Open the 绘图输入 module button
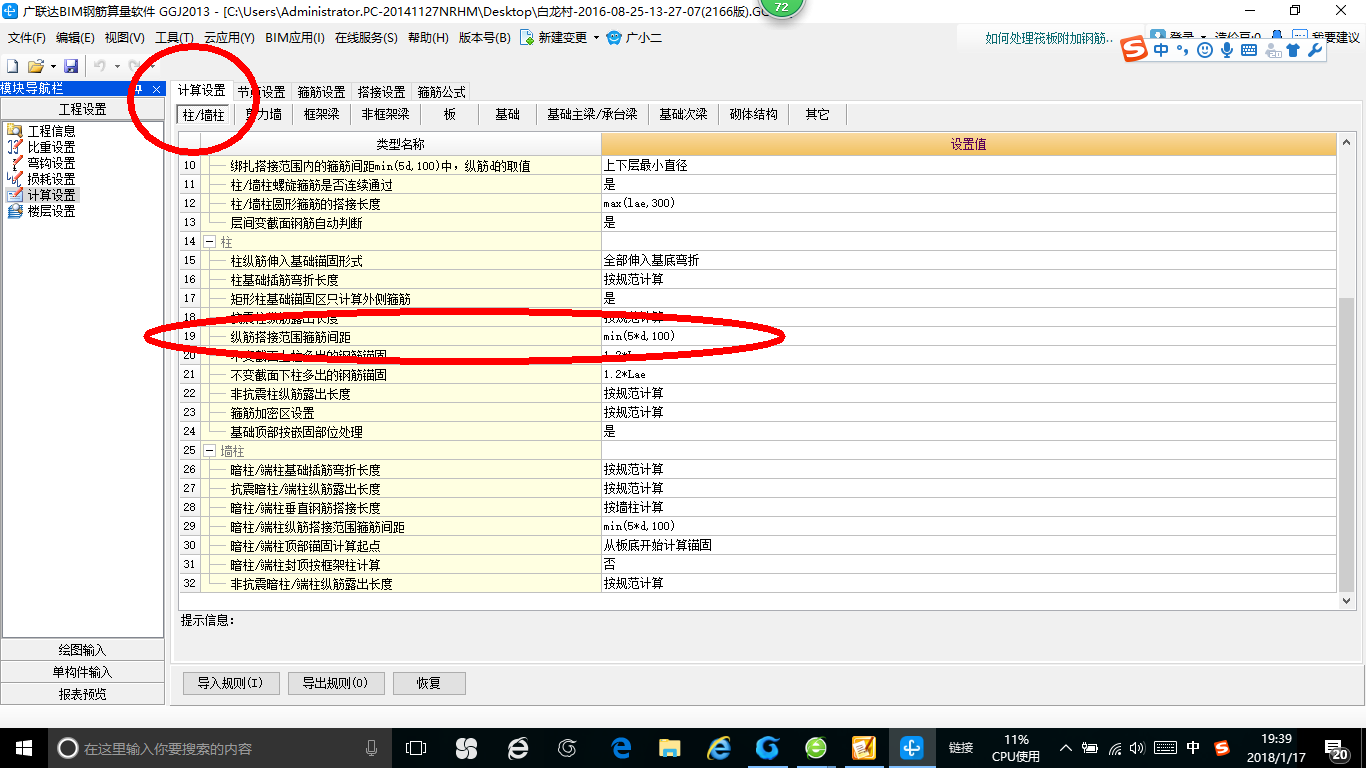This screenshot has width=1366, height=768. click(x=82, y=650)
